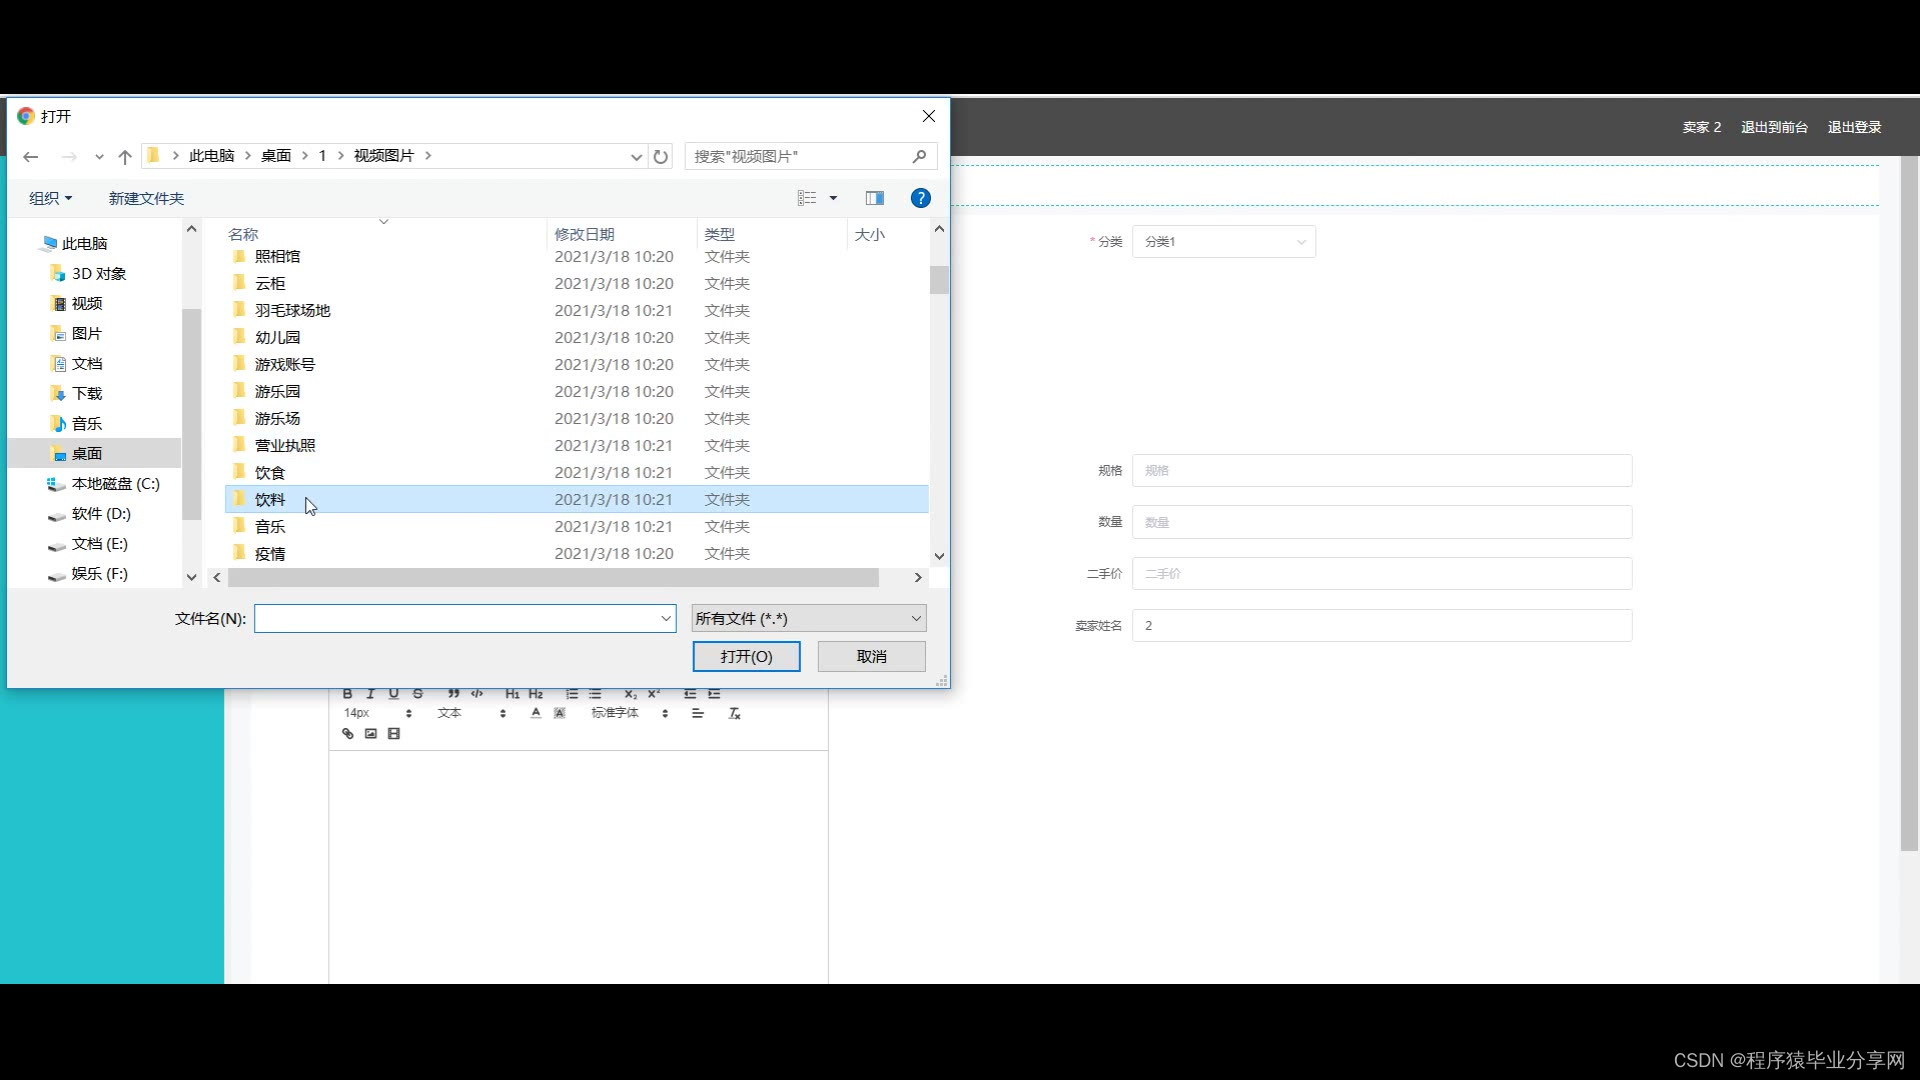Screen dimensions: 1920x1080
Task: Open the 组织 menu
Action: [50, 198]
